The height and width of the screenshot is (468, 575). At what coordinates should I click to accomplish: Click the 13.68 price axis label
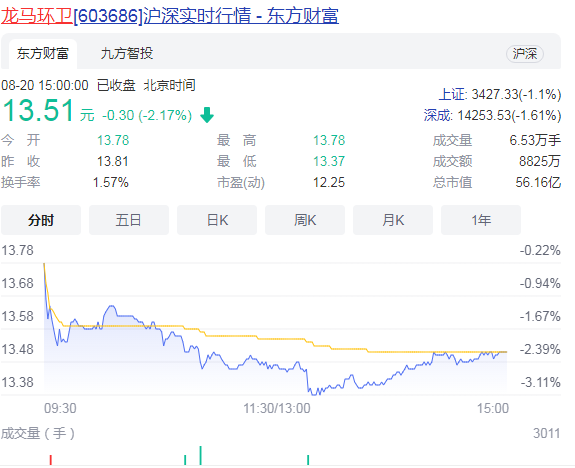[18, 283]
